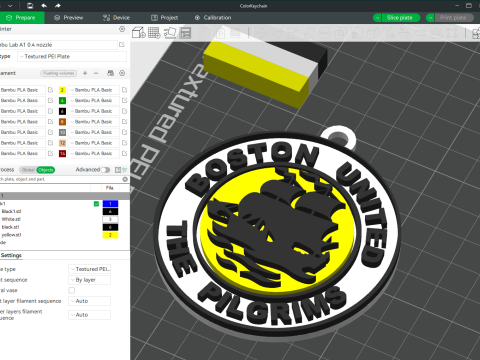The height and width of the screenshot is (360, 480).
Task: Open the Project tab
Action: [x=165, y=18]
